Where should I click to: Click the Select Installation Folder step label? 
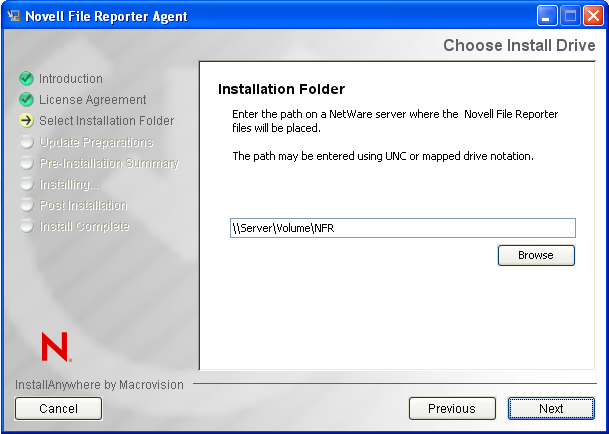click(x=106, y=121)
